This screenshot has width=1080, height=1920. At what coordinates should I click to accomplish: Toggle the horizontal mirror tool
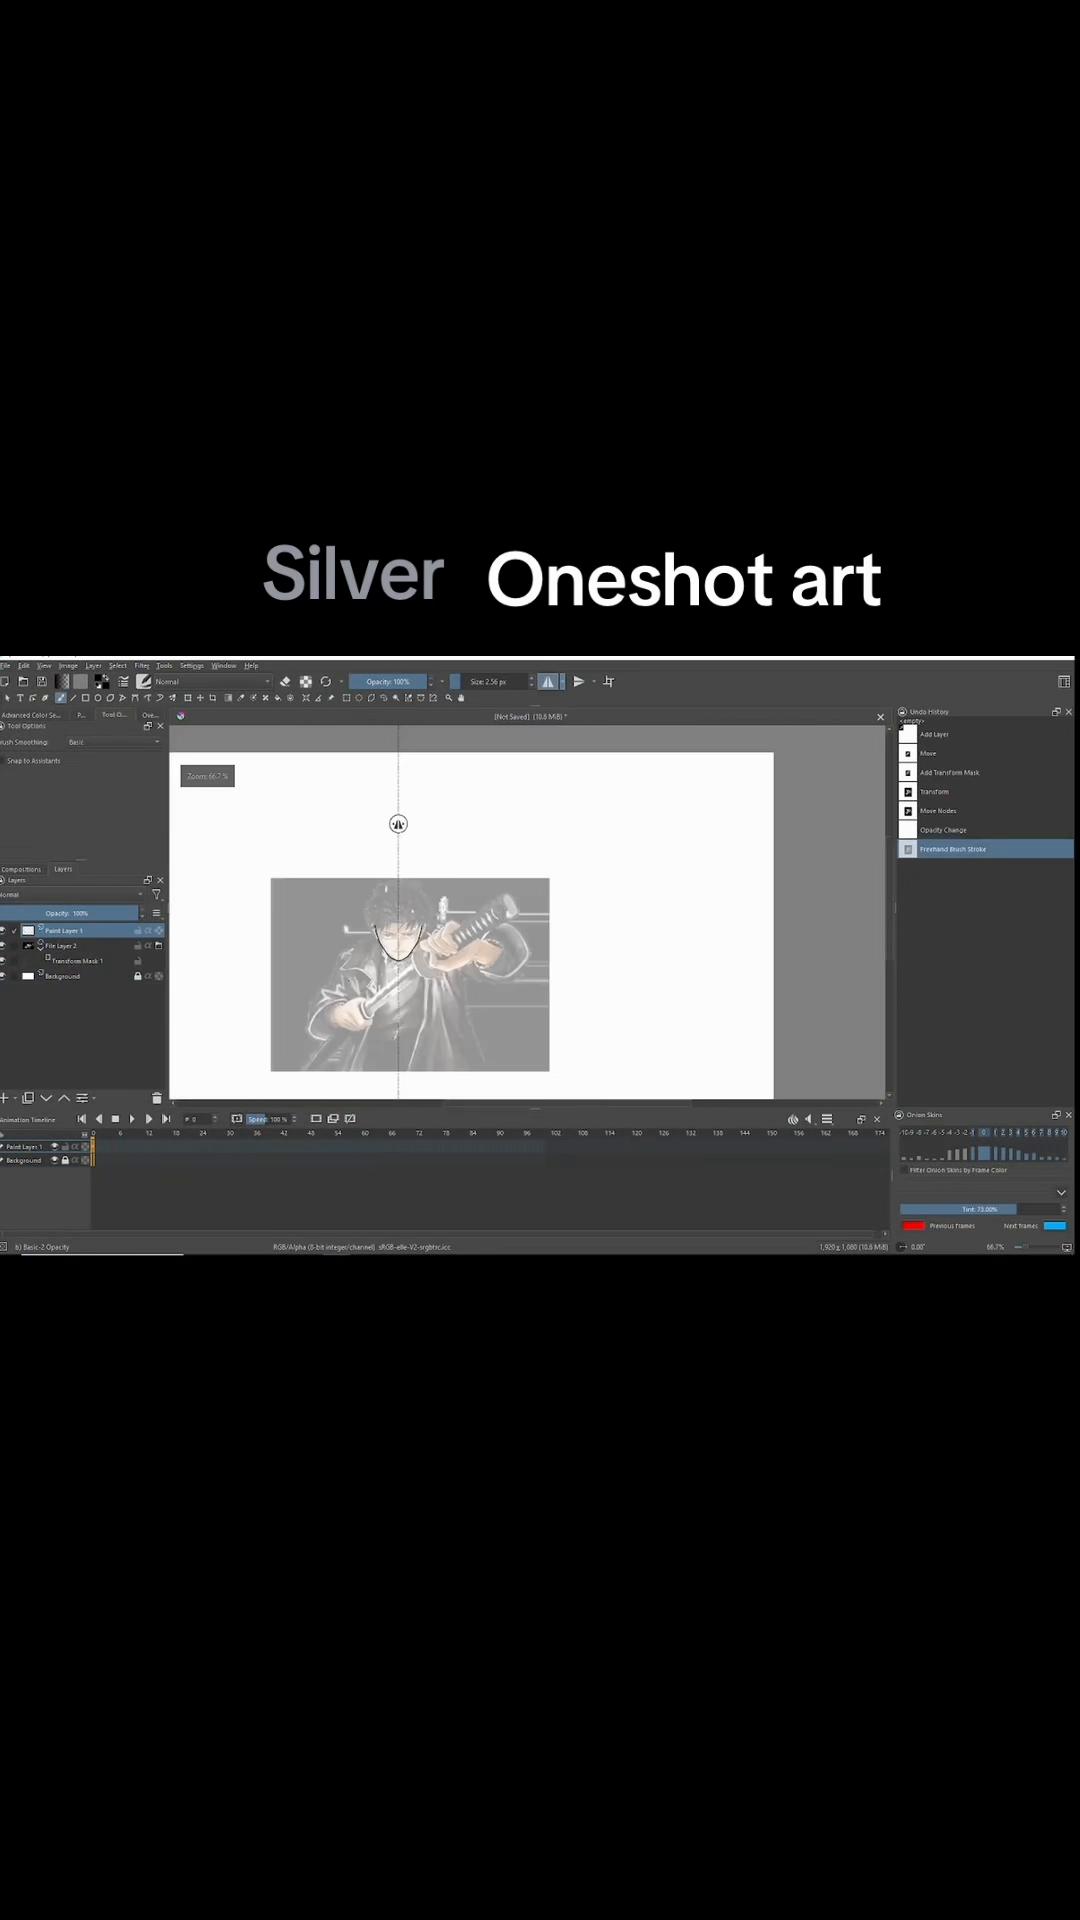pos(548,681)
